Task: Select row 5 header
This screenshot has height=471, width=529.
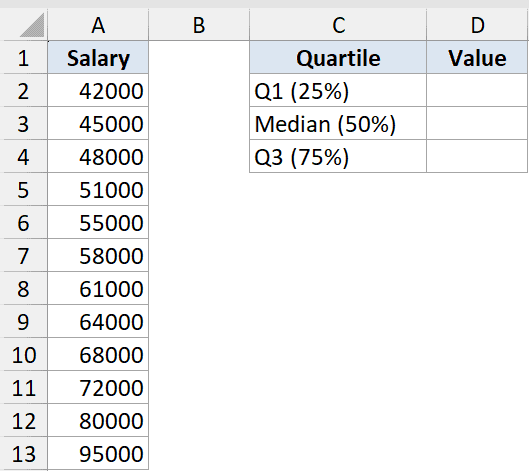Action: point(24,190)
